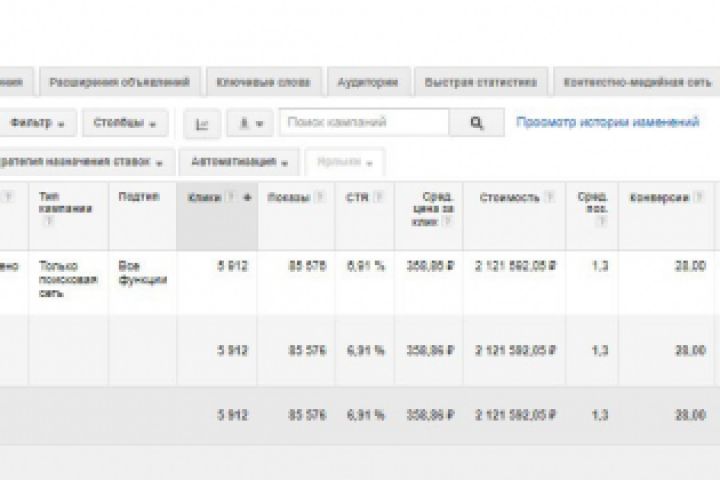
Task: Click help icon beside Показы column
Action: click(x=319, y=198)
